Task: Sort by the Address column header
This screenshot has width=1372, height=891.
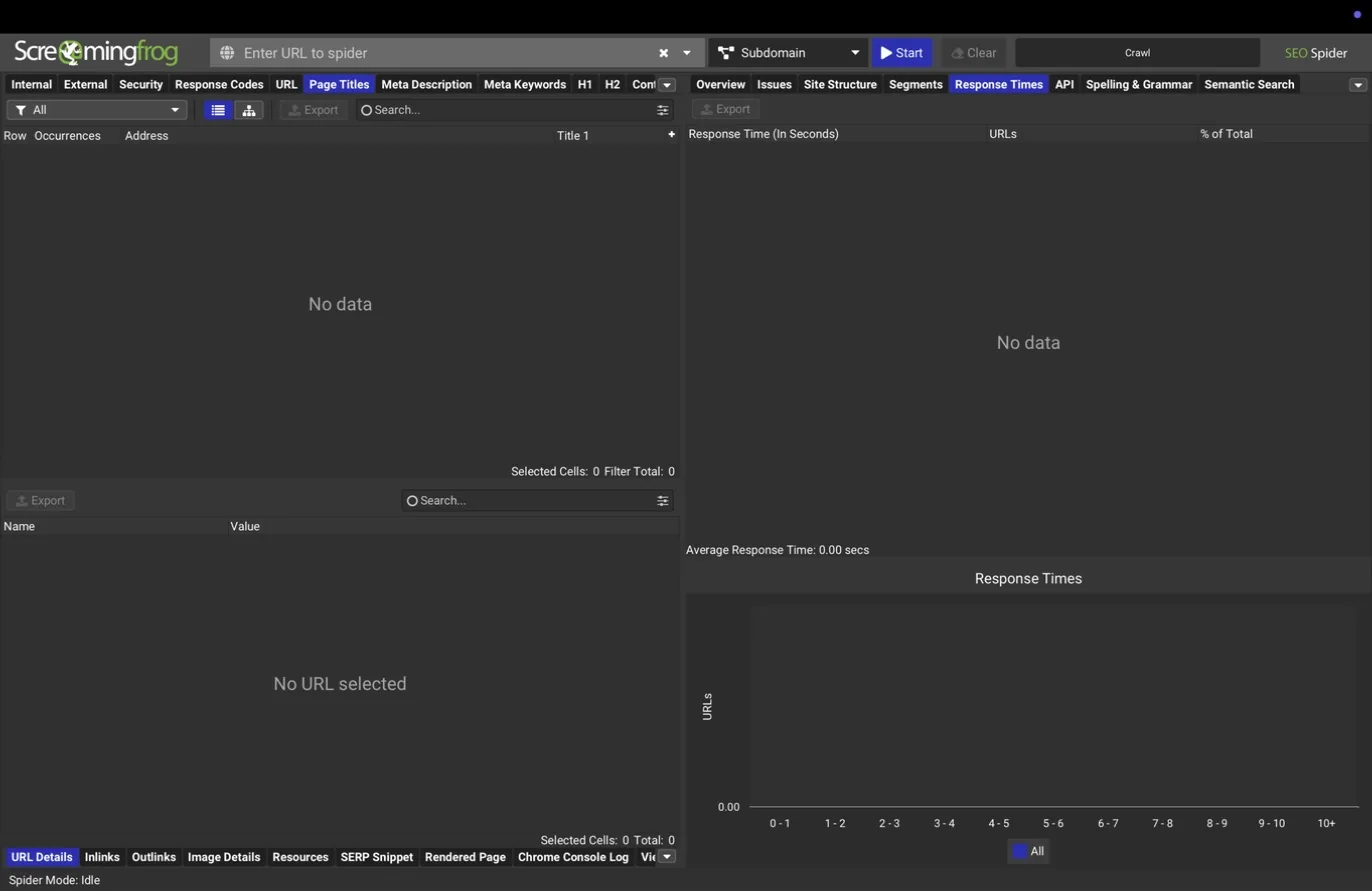Action: pyautogui.click(x=146, y=136)
